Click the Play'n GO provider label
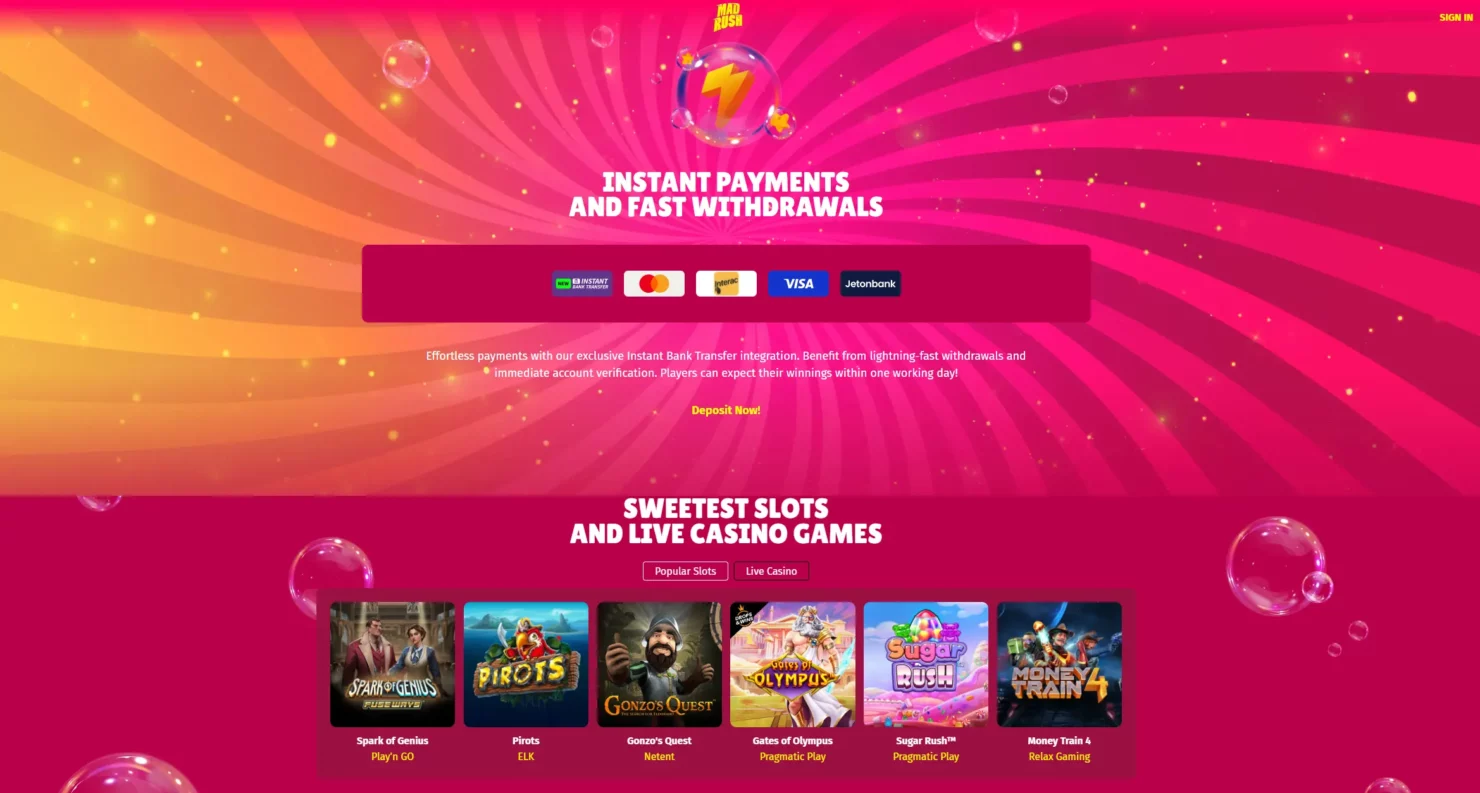Image resolution: width=1480 pixels, height=793 pixels. [x=392, y=757]
